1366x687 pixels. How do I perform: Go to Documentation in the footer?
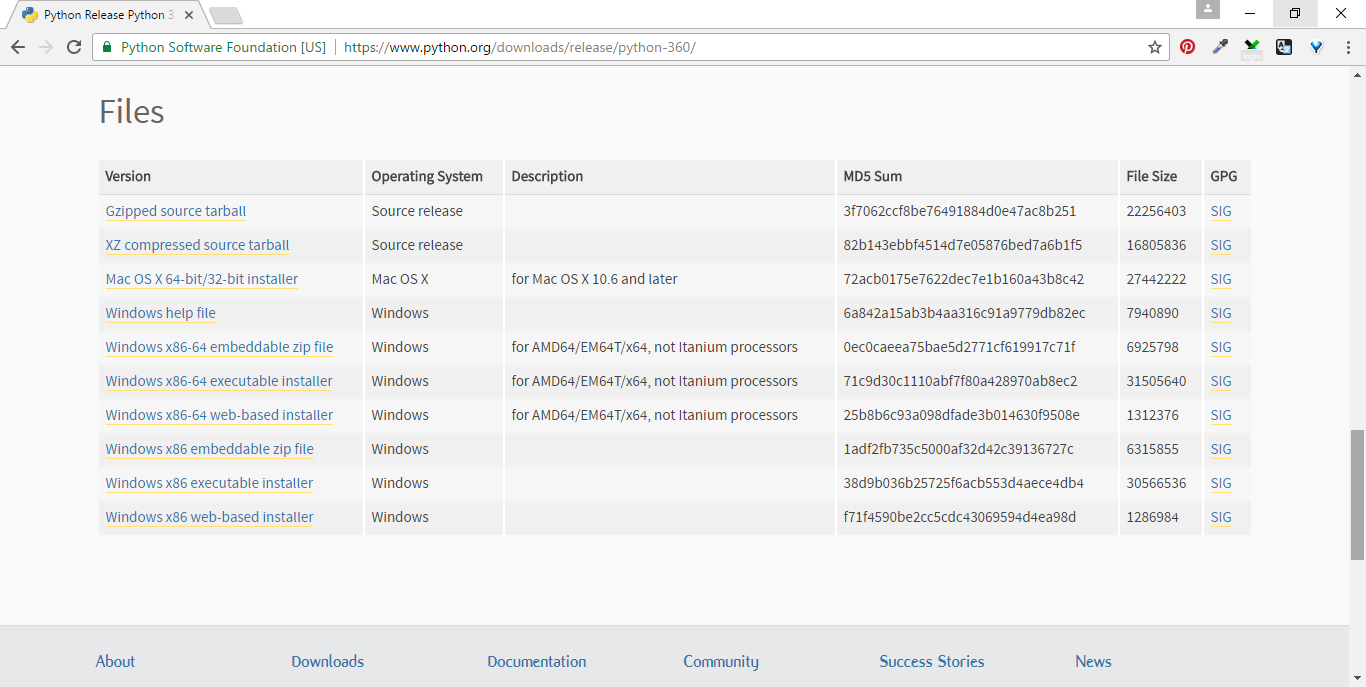coord(536,661)
